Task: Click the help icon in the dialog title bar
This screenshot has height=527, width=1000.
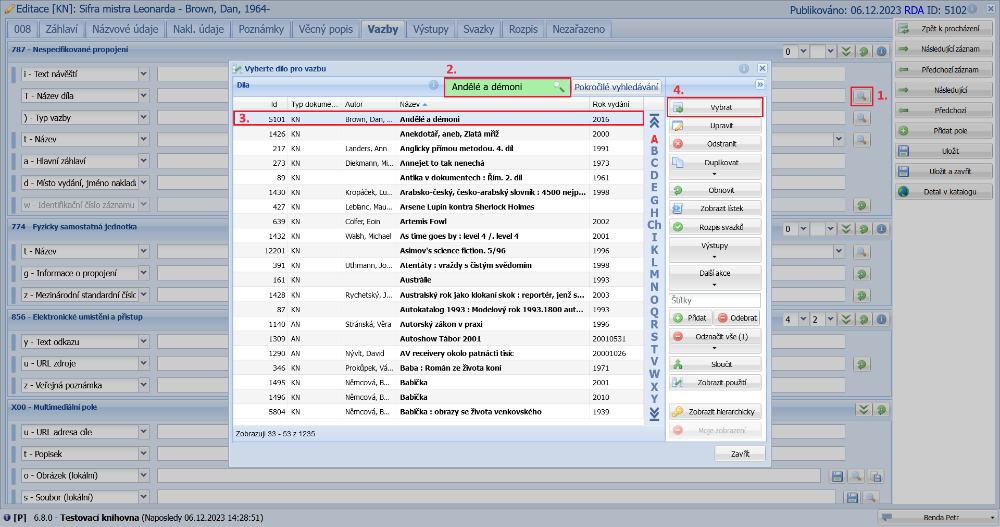Action: tap(744, 69)
